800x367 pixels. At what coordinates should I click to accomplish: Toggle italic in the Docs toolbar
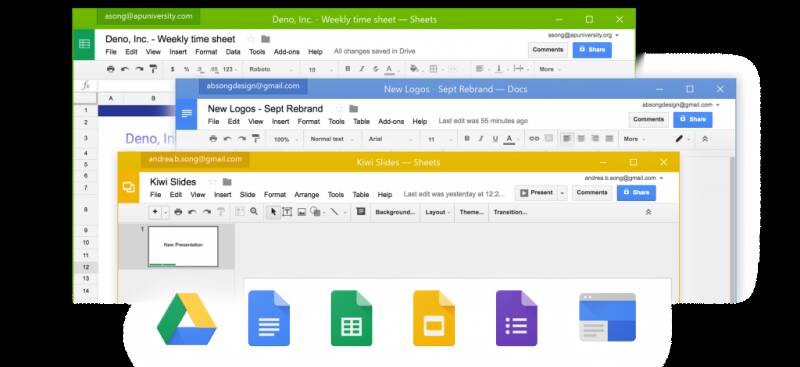tap(481, 139)
